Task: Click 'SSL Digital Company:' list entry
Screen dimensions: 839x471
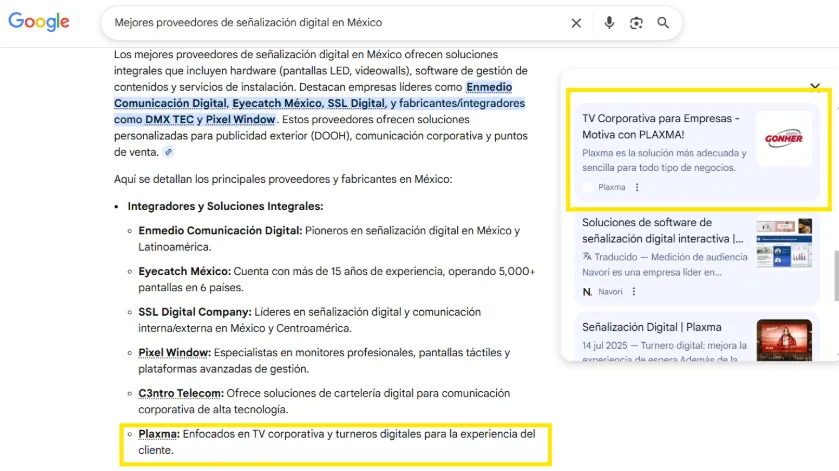Action: [195, 312]
